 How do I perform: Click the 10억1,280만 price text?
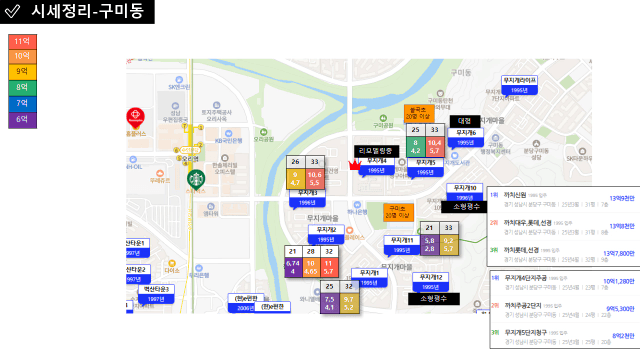(619, 281)
